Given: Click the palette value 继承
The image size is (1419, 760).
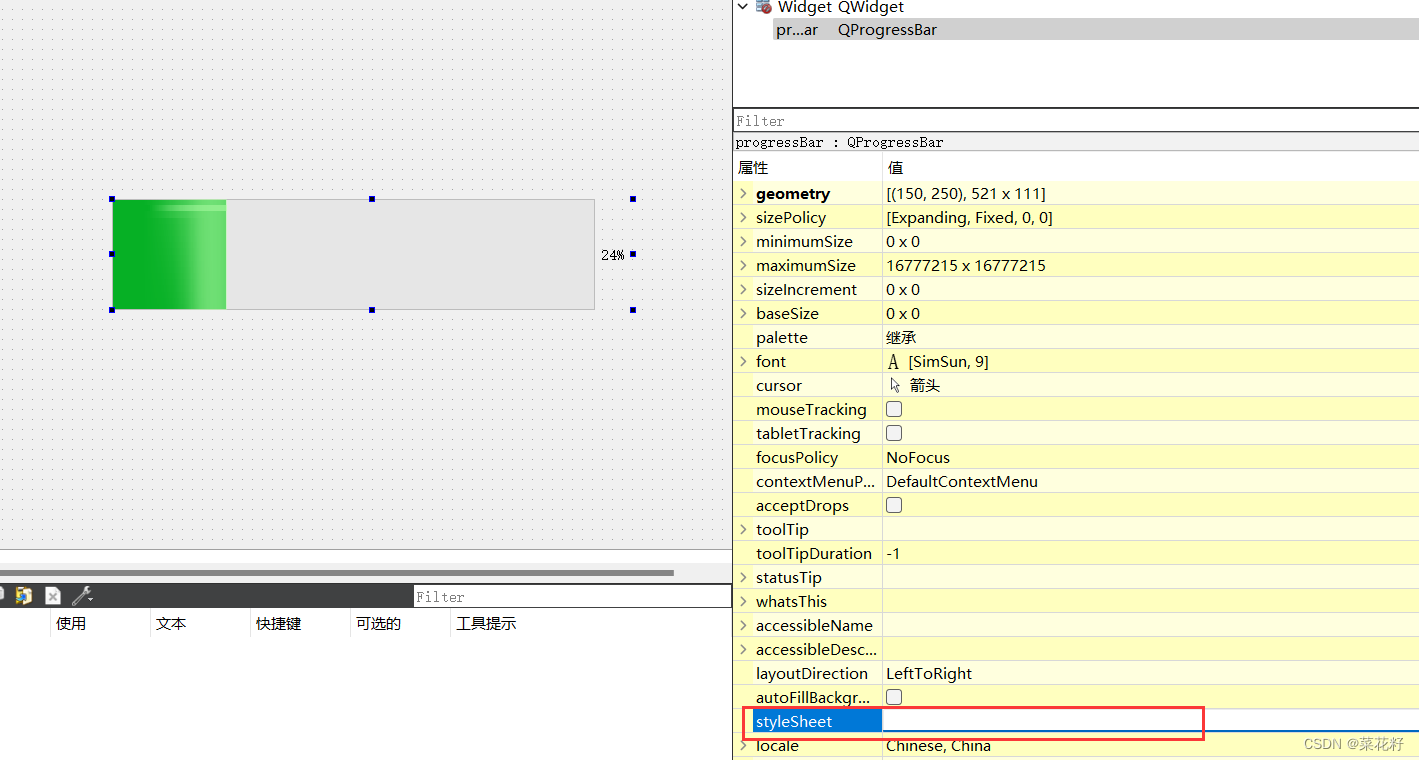Looking at the screenshot, I should [x=901, y=338].
